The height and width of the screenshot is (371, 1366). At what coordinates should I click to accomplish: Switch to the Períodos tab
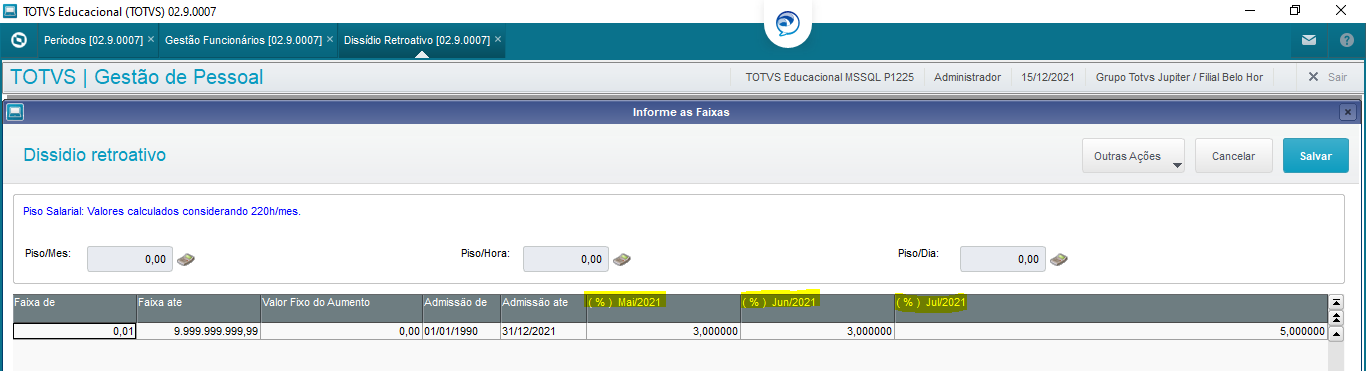pyautogui.click(x=93, y=40)
